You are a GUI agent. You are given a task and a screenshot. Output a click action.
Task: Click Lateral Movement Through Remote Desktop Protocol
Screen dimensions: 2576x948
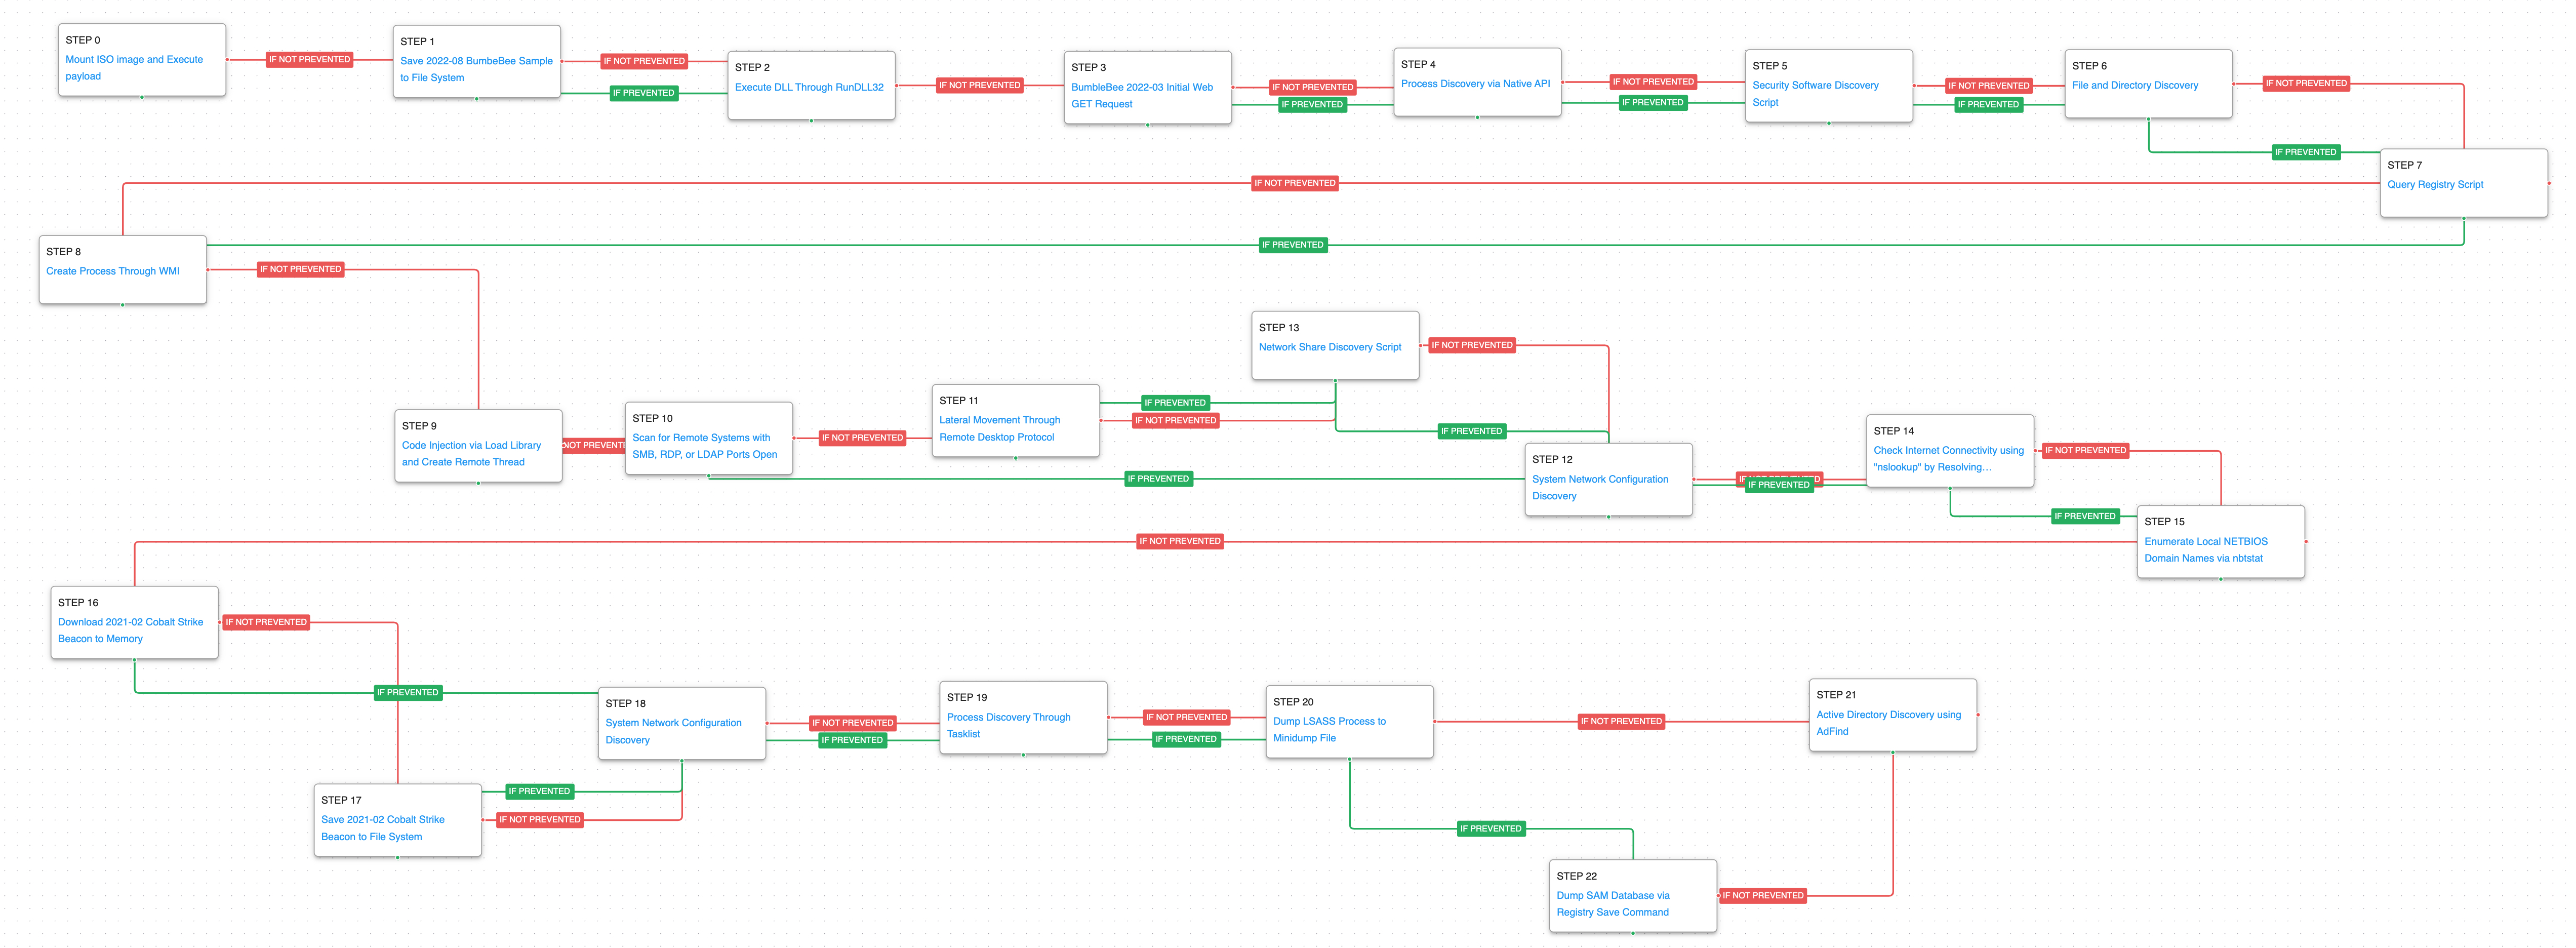pos(999,421)
